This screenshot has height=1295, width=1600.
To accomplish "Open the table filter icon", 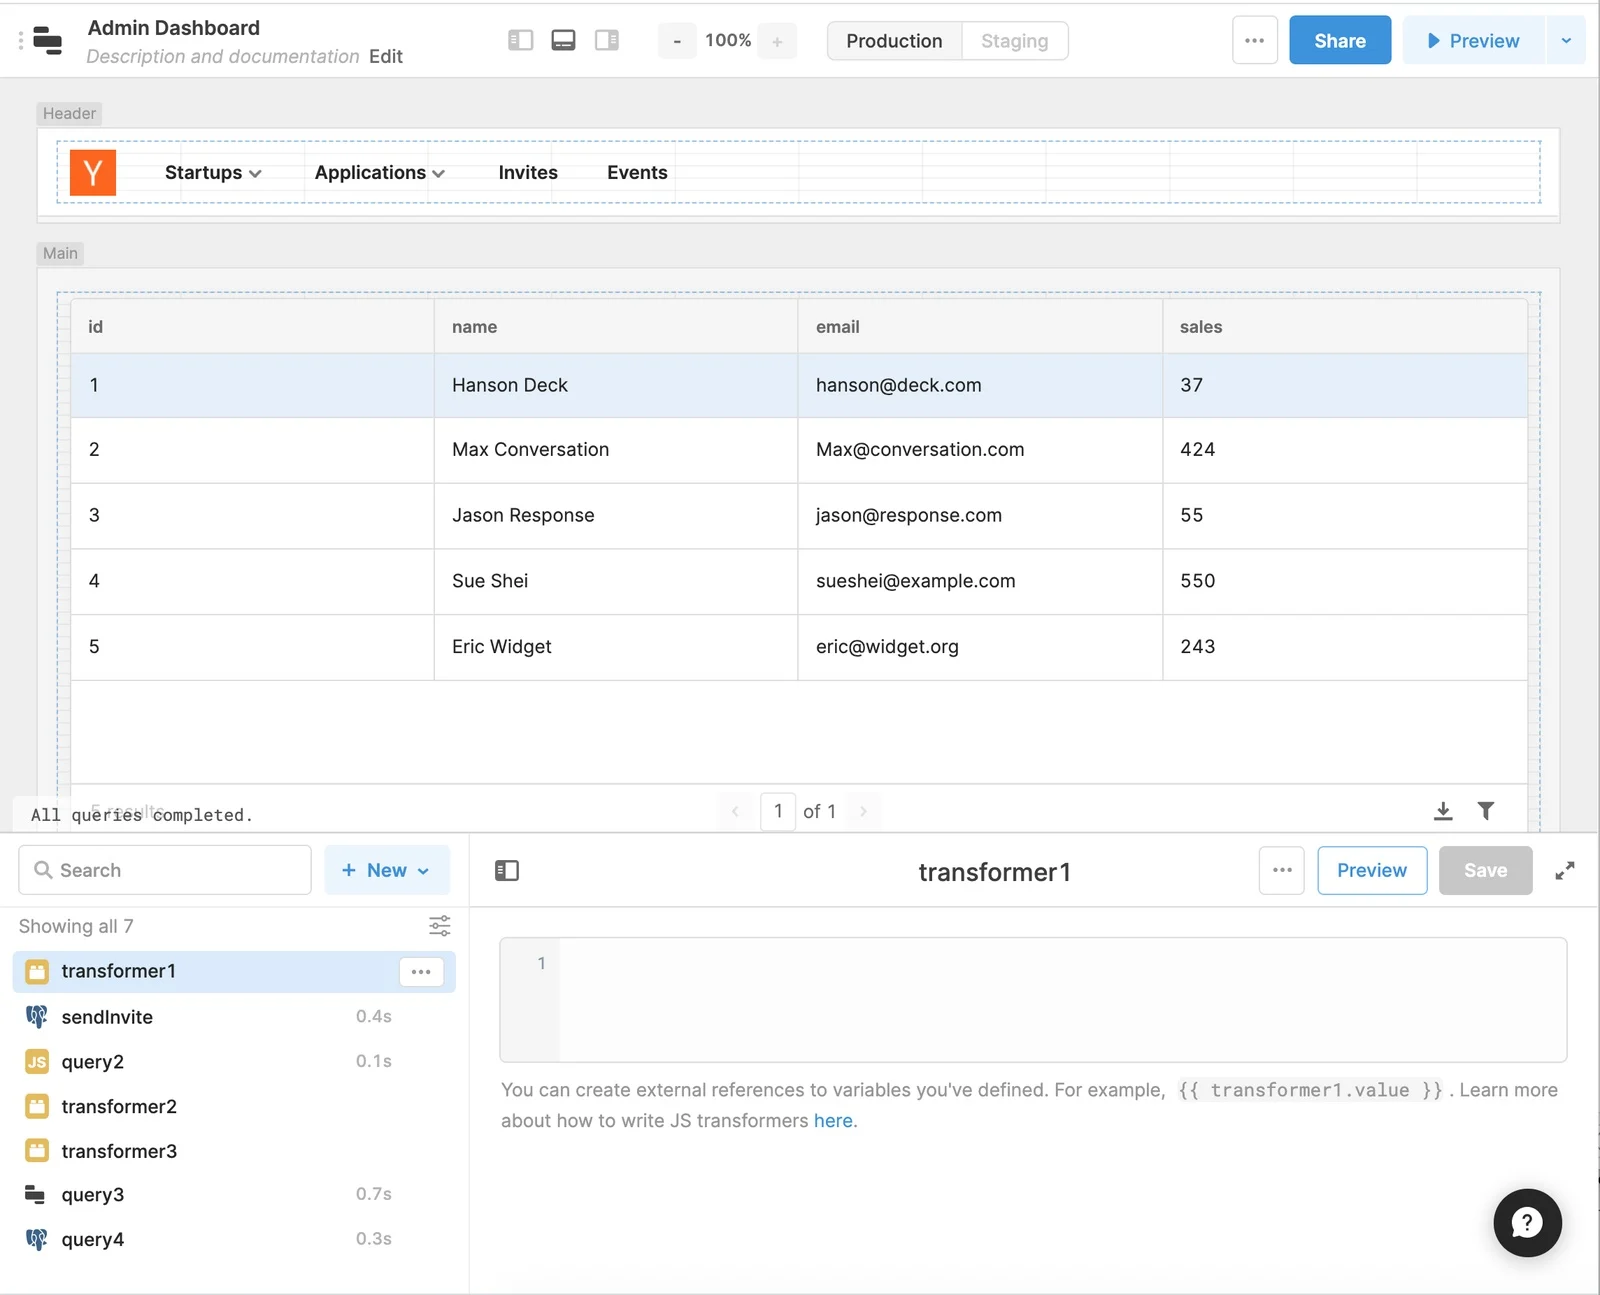I will point(1486,811).
